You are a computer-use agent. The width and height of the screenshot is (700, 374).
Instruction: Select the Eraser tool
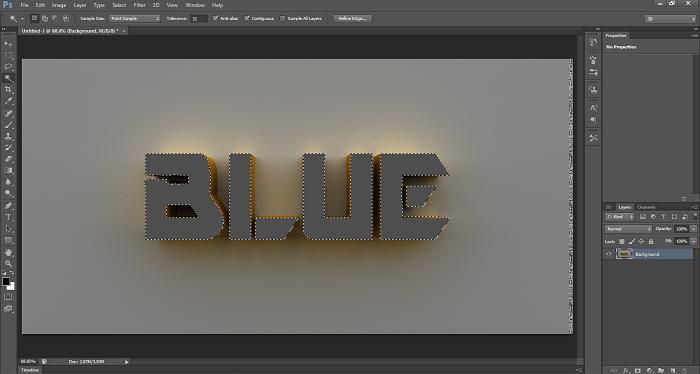[x=8, y=159]
